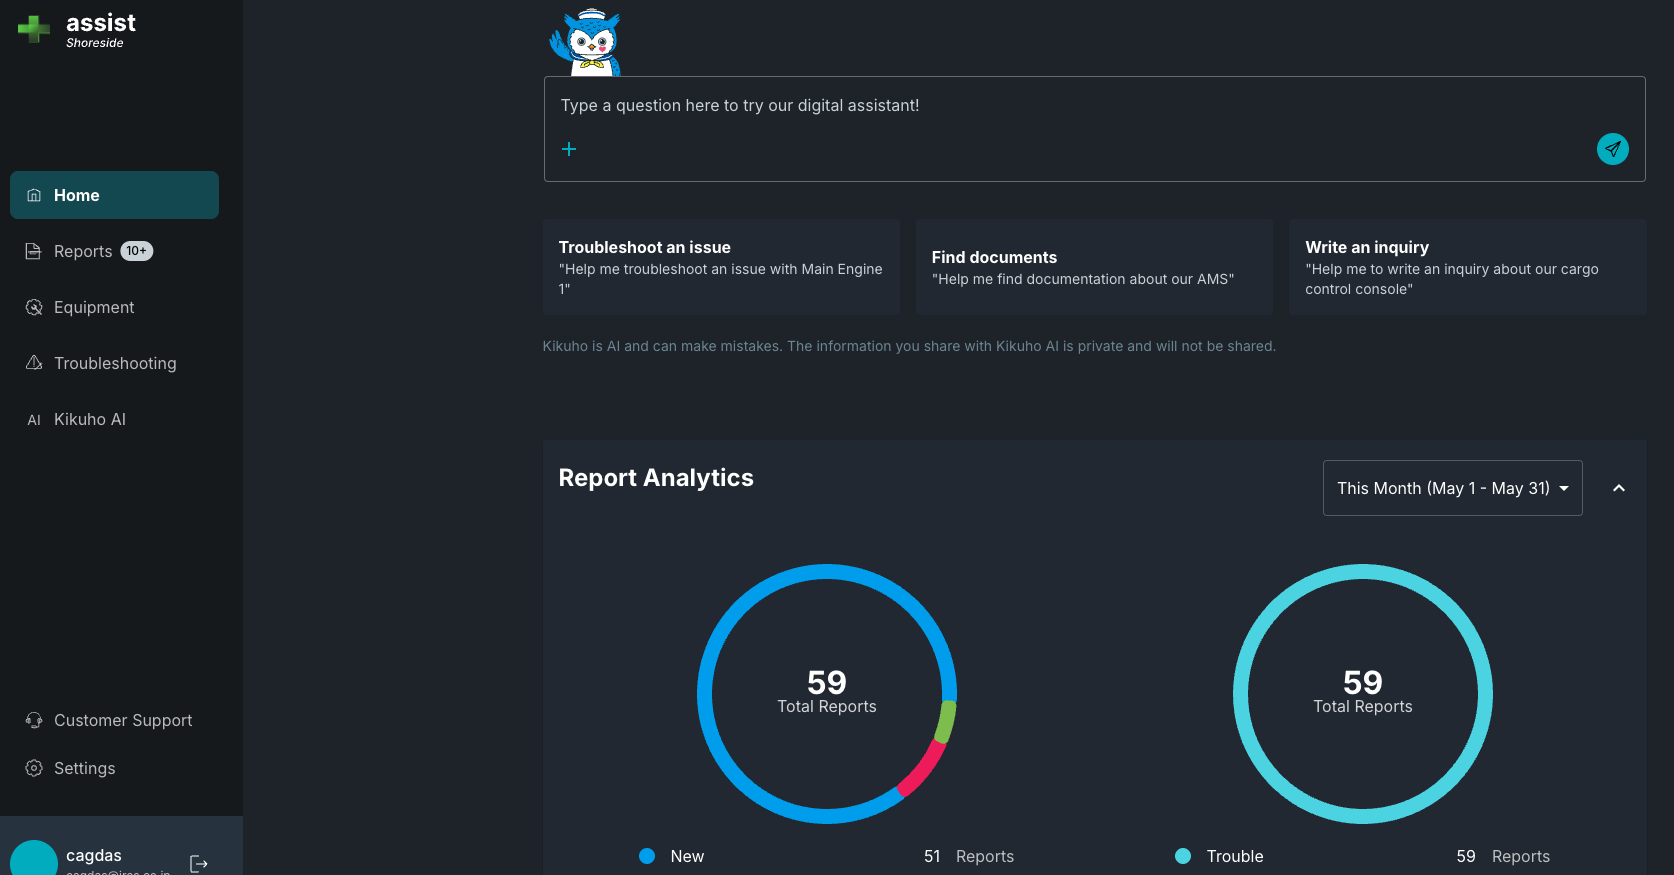The image size is (1674, 875).
Task: Click the Customer Support headset icon
Action: pyautogui.click(x=34, y=720)
